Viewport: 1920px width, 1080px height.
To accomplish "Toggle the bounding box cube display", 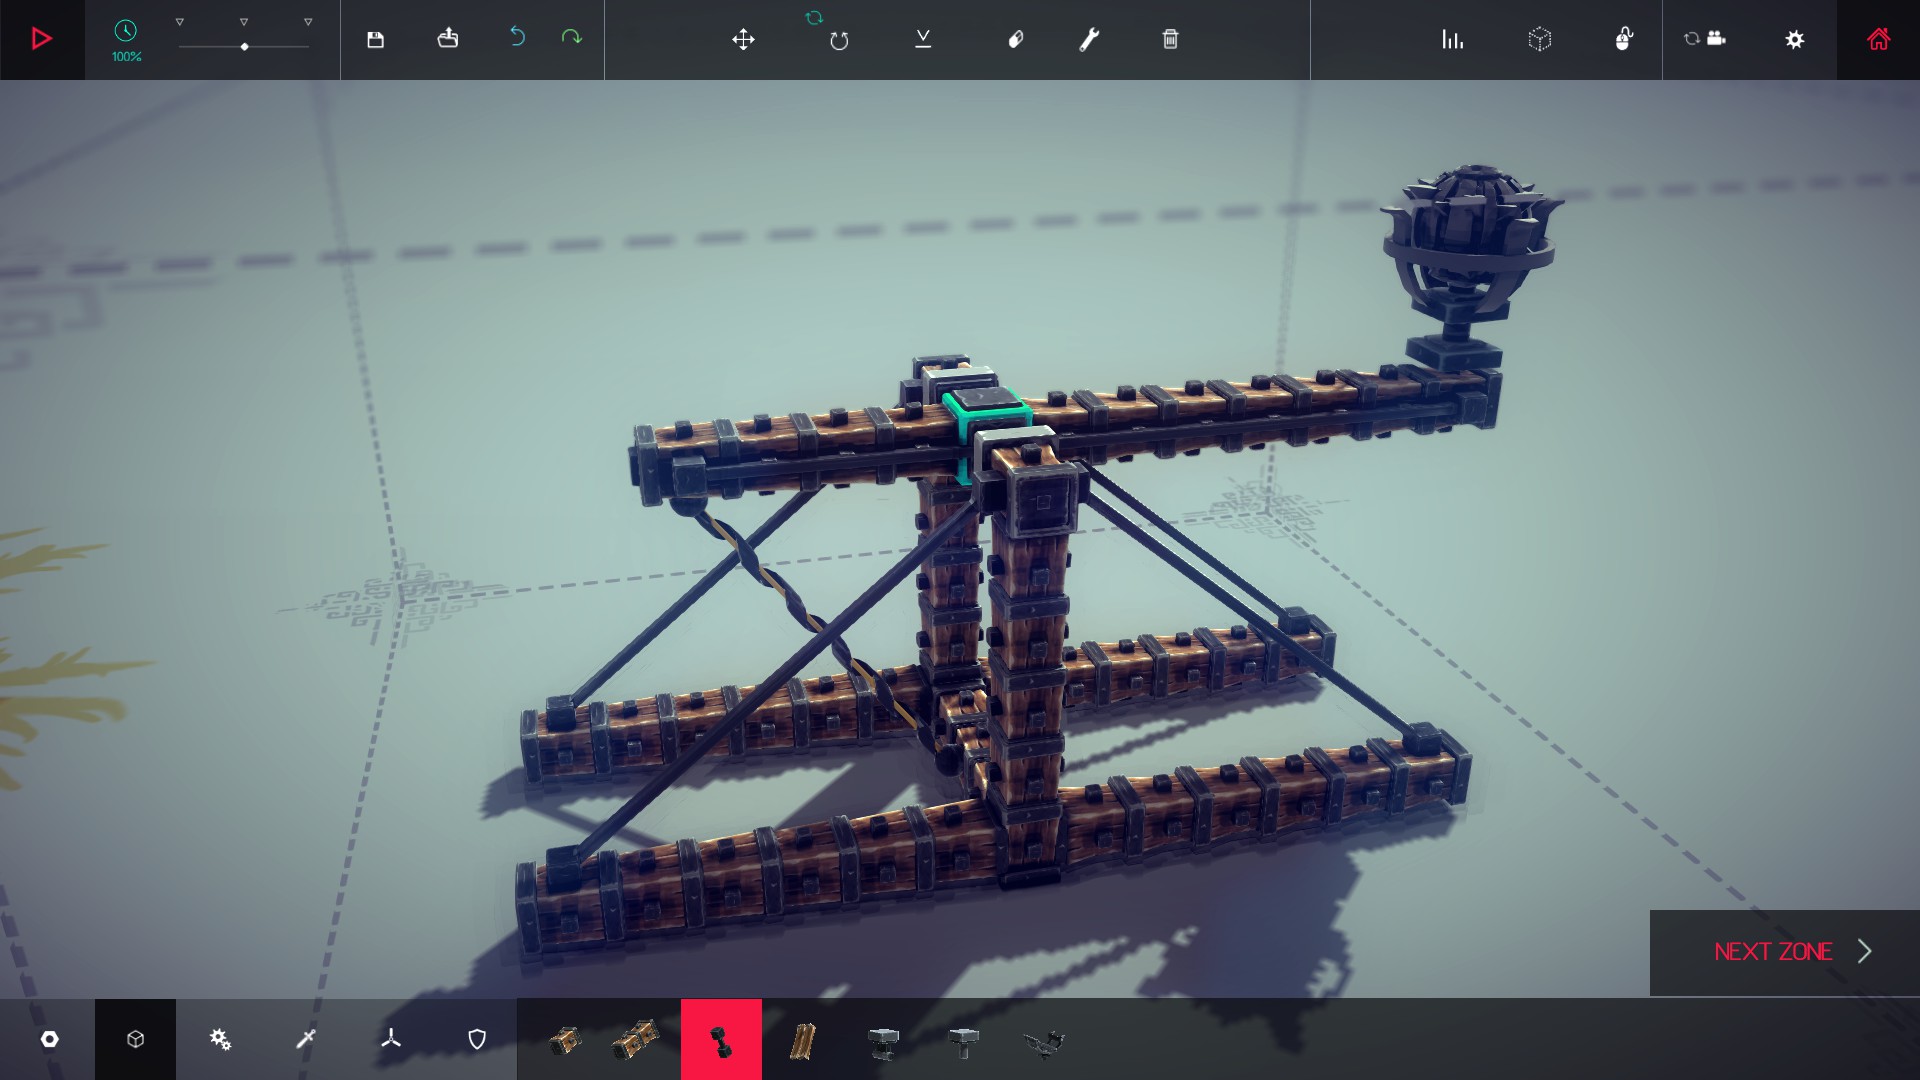I will [1539, 40].
